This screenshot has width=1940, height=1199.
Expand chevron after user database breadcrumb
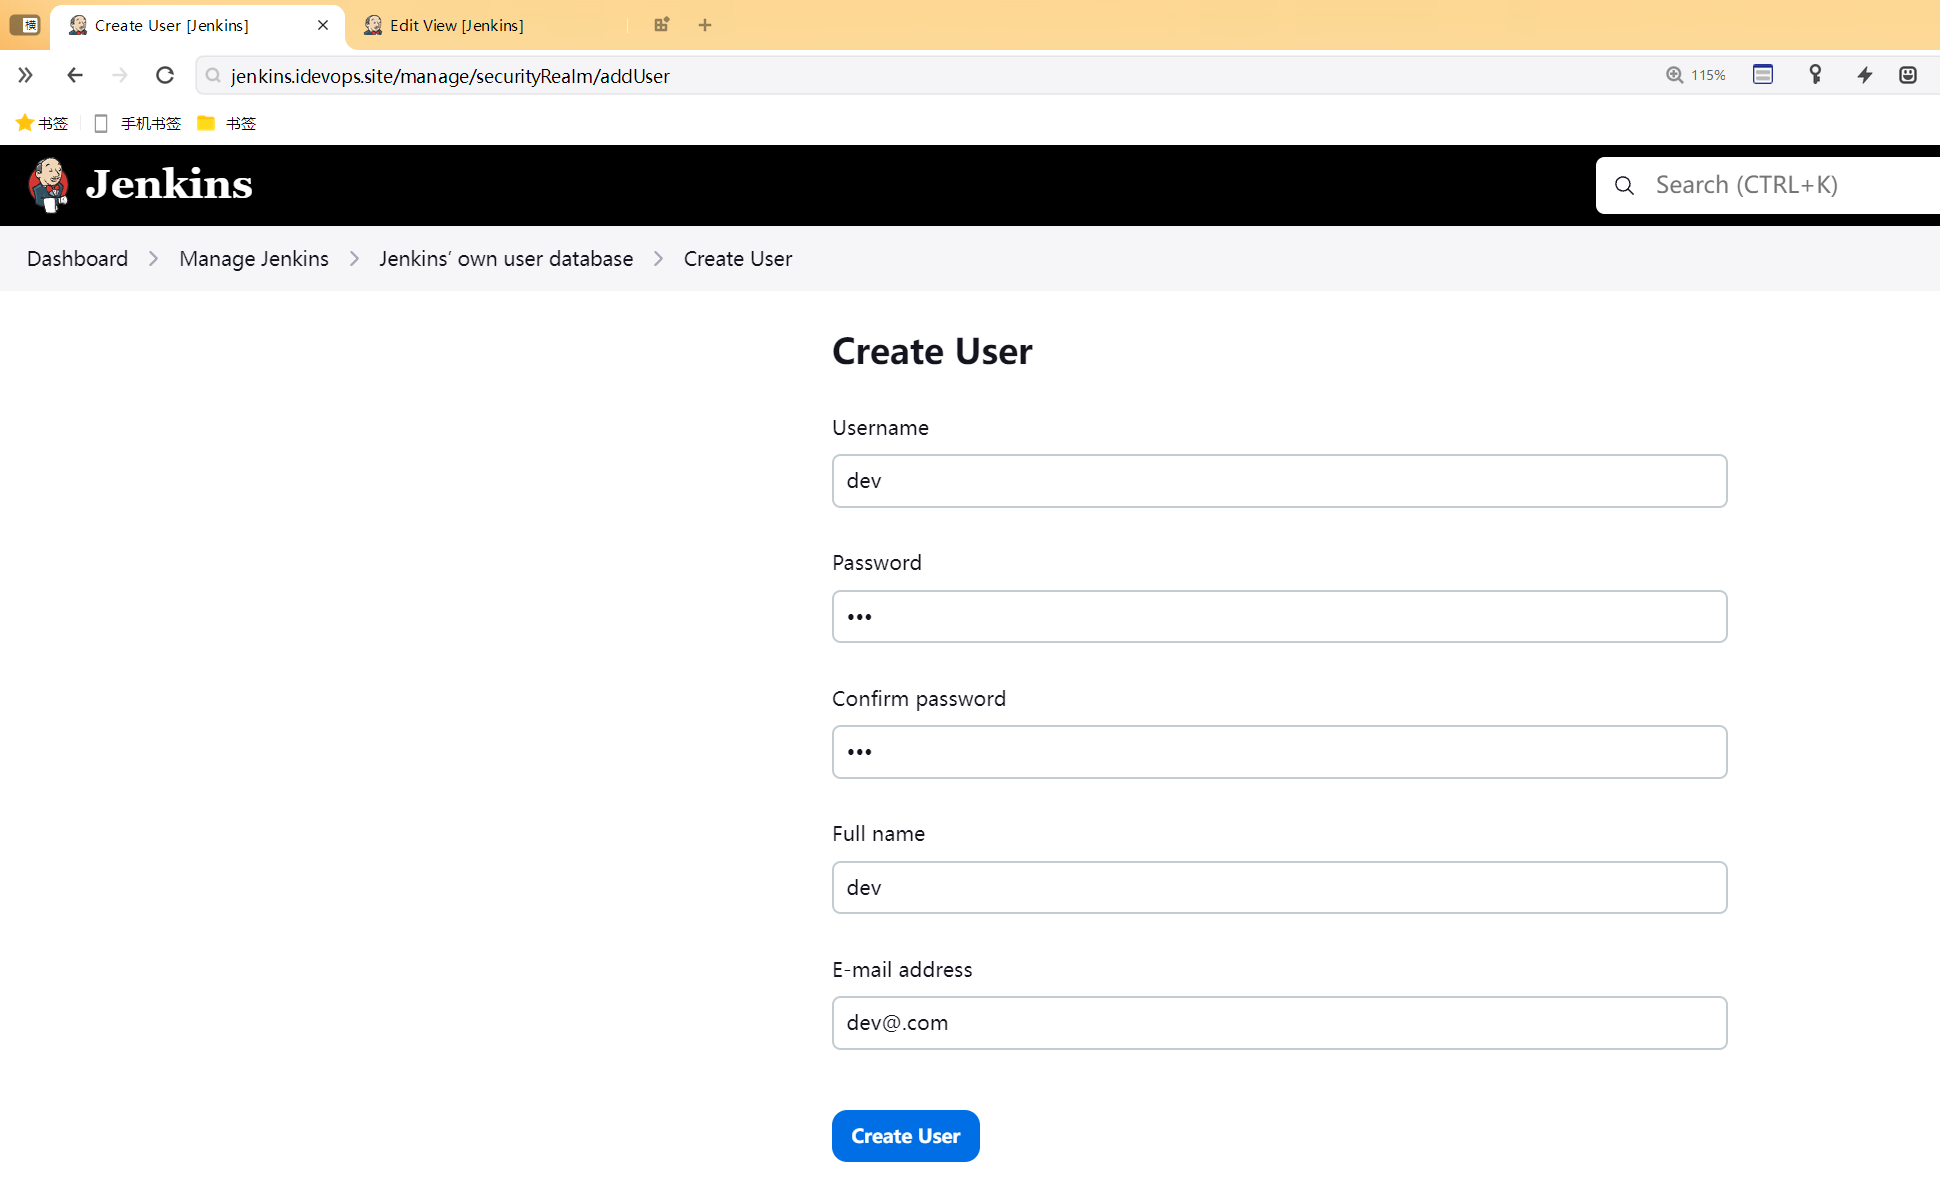(658, 259)
